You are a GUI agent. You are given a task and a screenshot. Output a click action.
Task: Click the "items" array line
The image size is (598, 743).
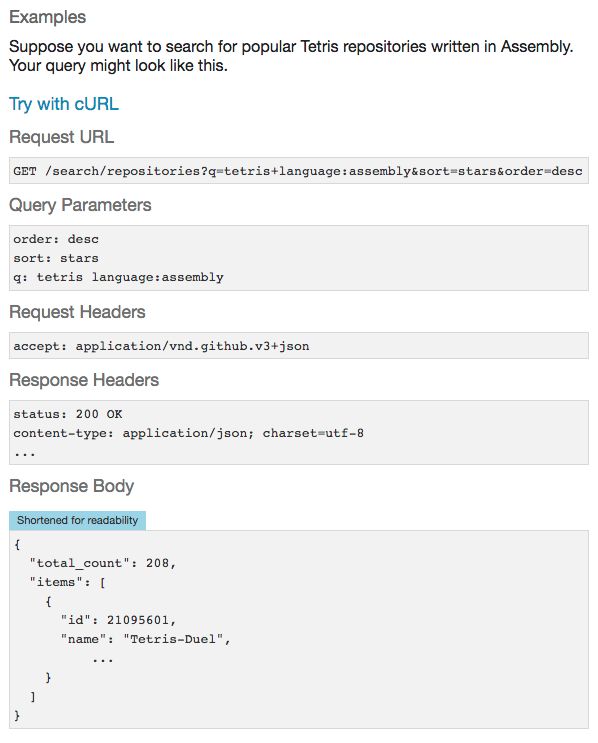tap(67, 582)
